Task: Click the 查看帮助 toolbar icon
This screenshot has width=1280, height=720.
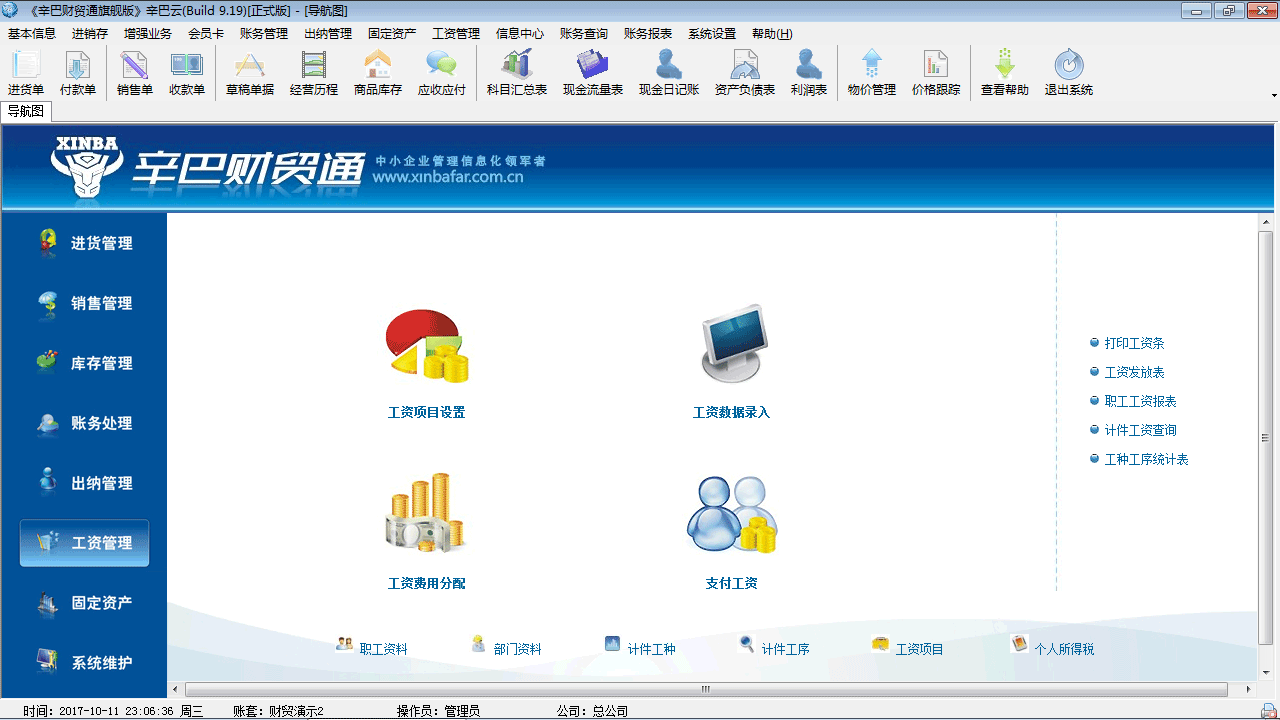Action: (x=1005, y=73)
